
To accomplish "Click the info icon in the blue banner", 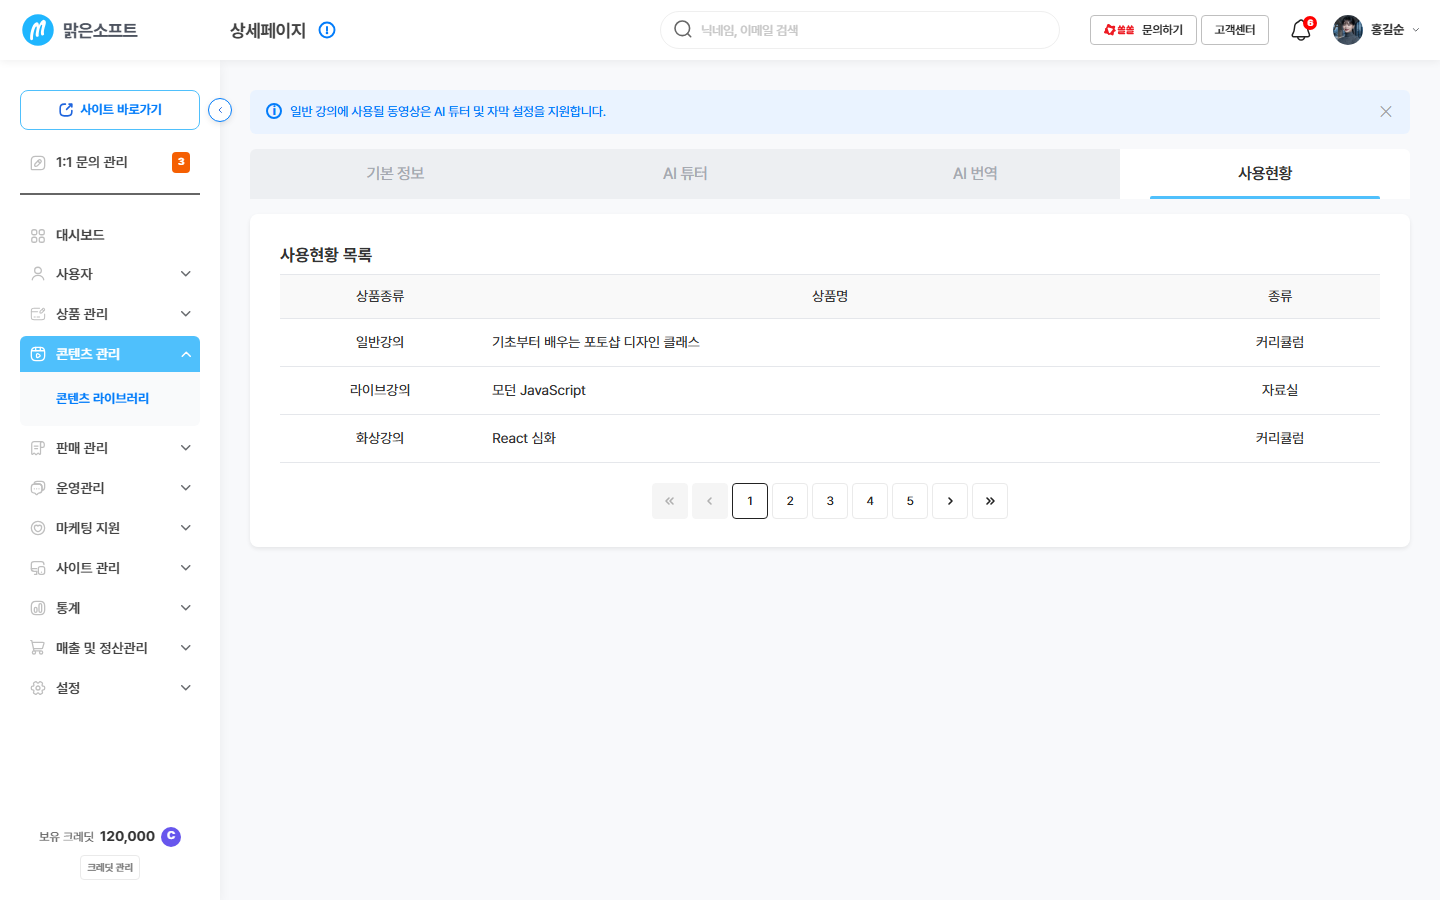I will [274, 111].
